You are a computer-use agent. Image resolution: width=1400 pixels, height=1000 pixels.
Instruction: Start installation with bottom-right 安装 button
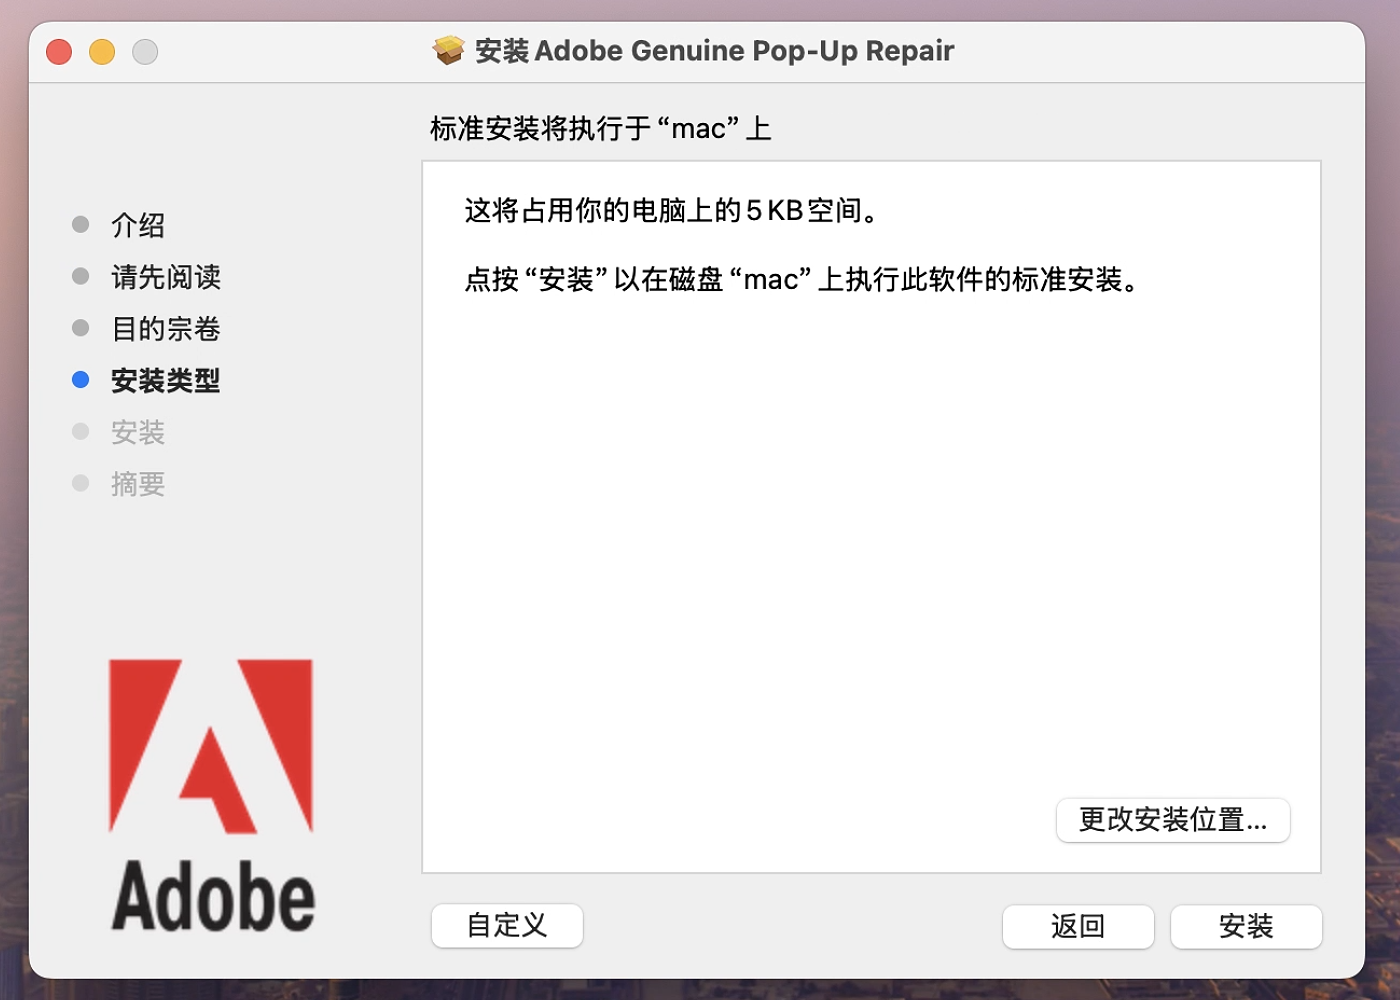point(1245,926)
